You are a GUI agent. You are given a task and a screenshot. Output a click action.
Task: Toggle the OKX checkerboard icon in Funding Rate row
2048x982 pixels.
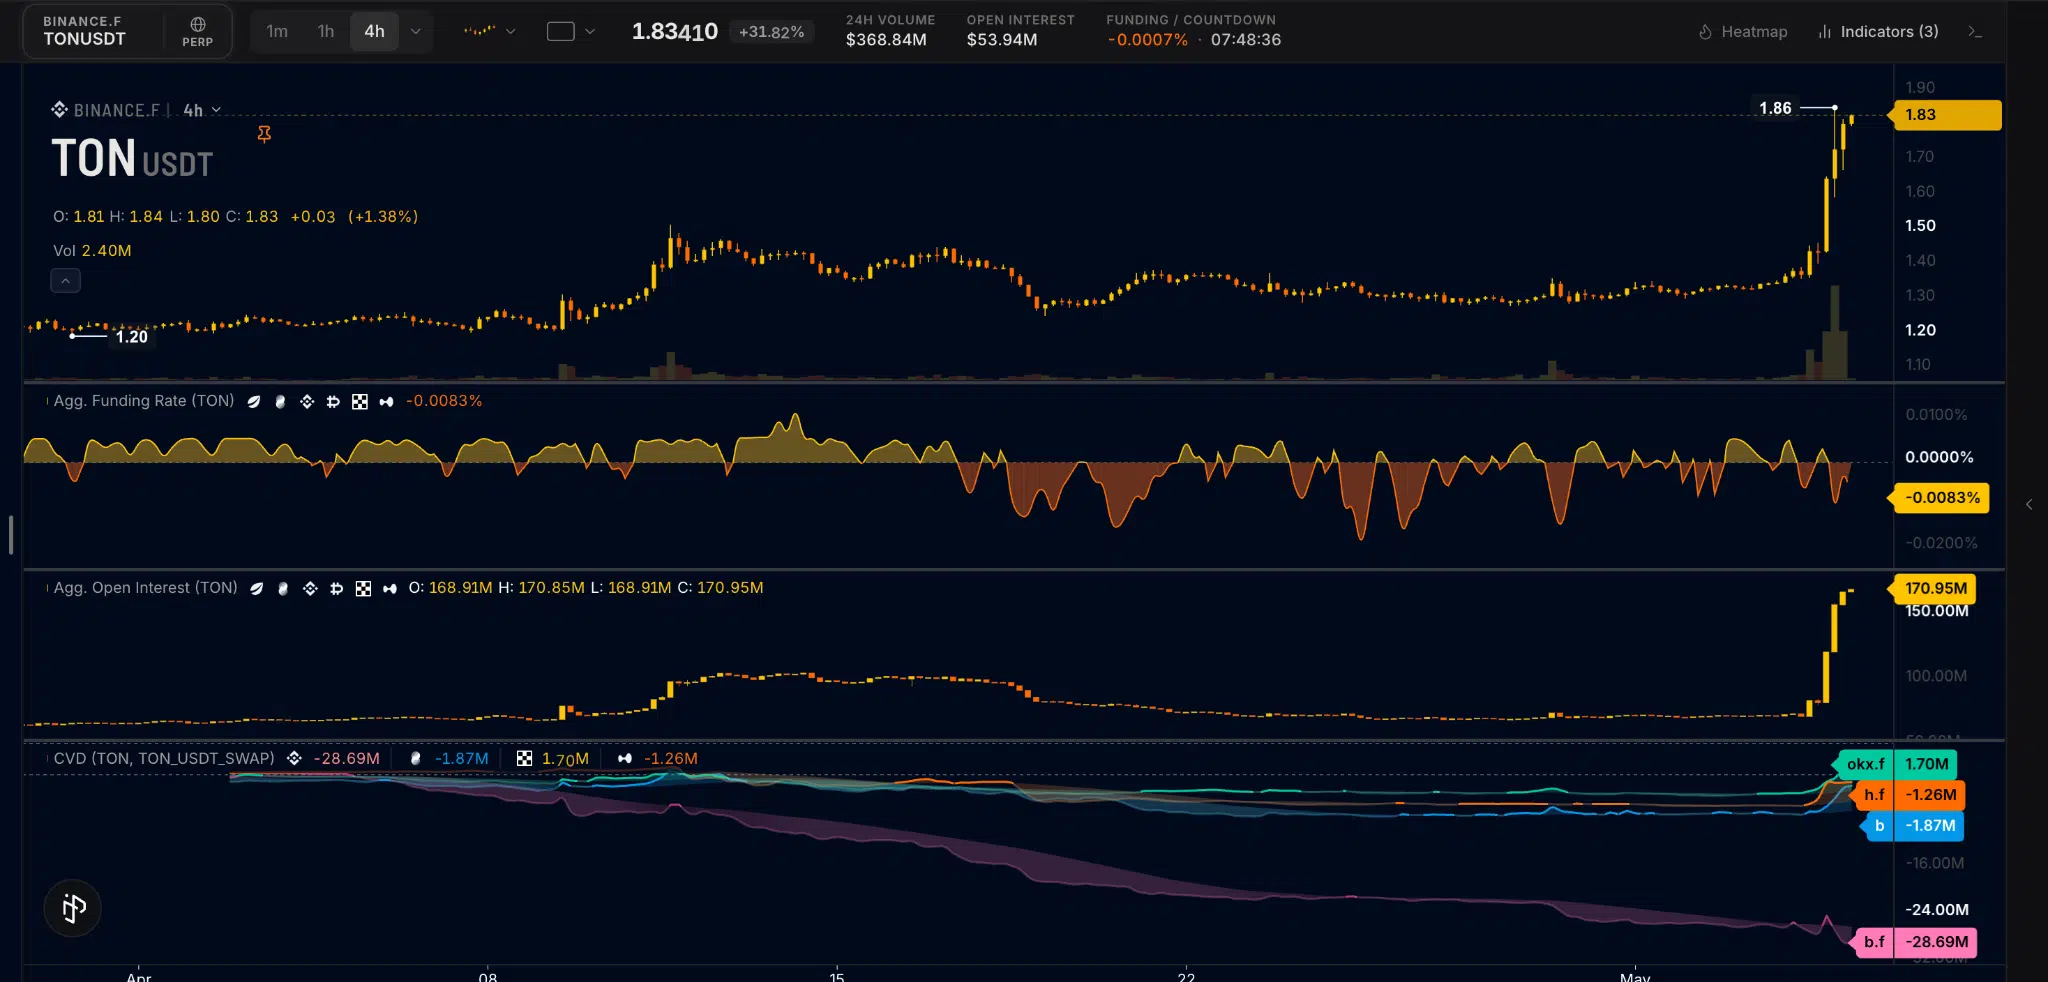360,402
